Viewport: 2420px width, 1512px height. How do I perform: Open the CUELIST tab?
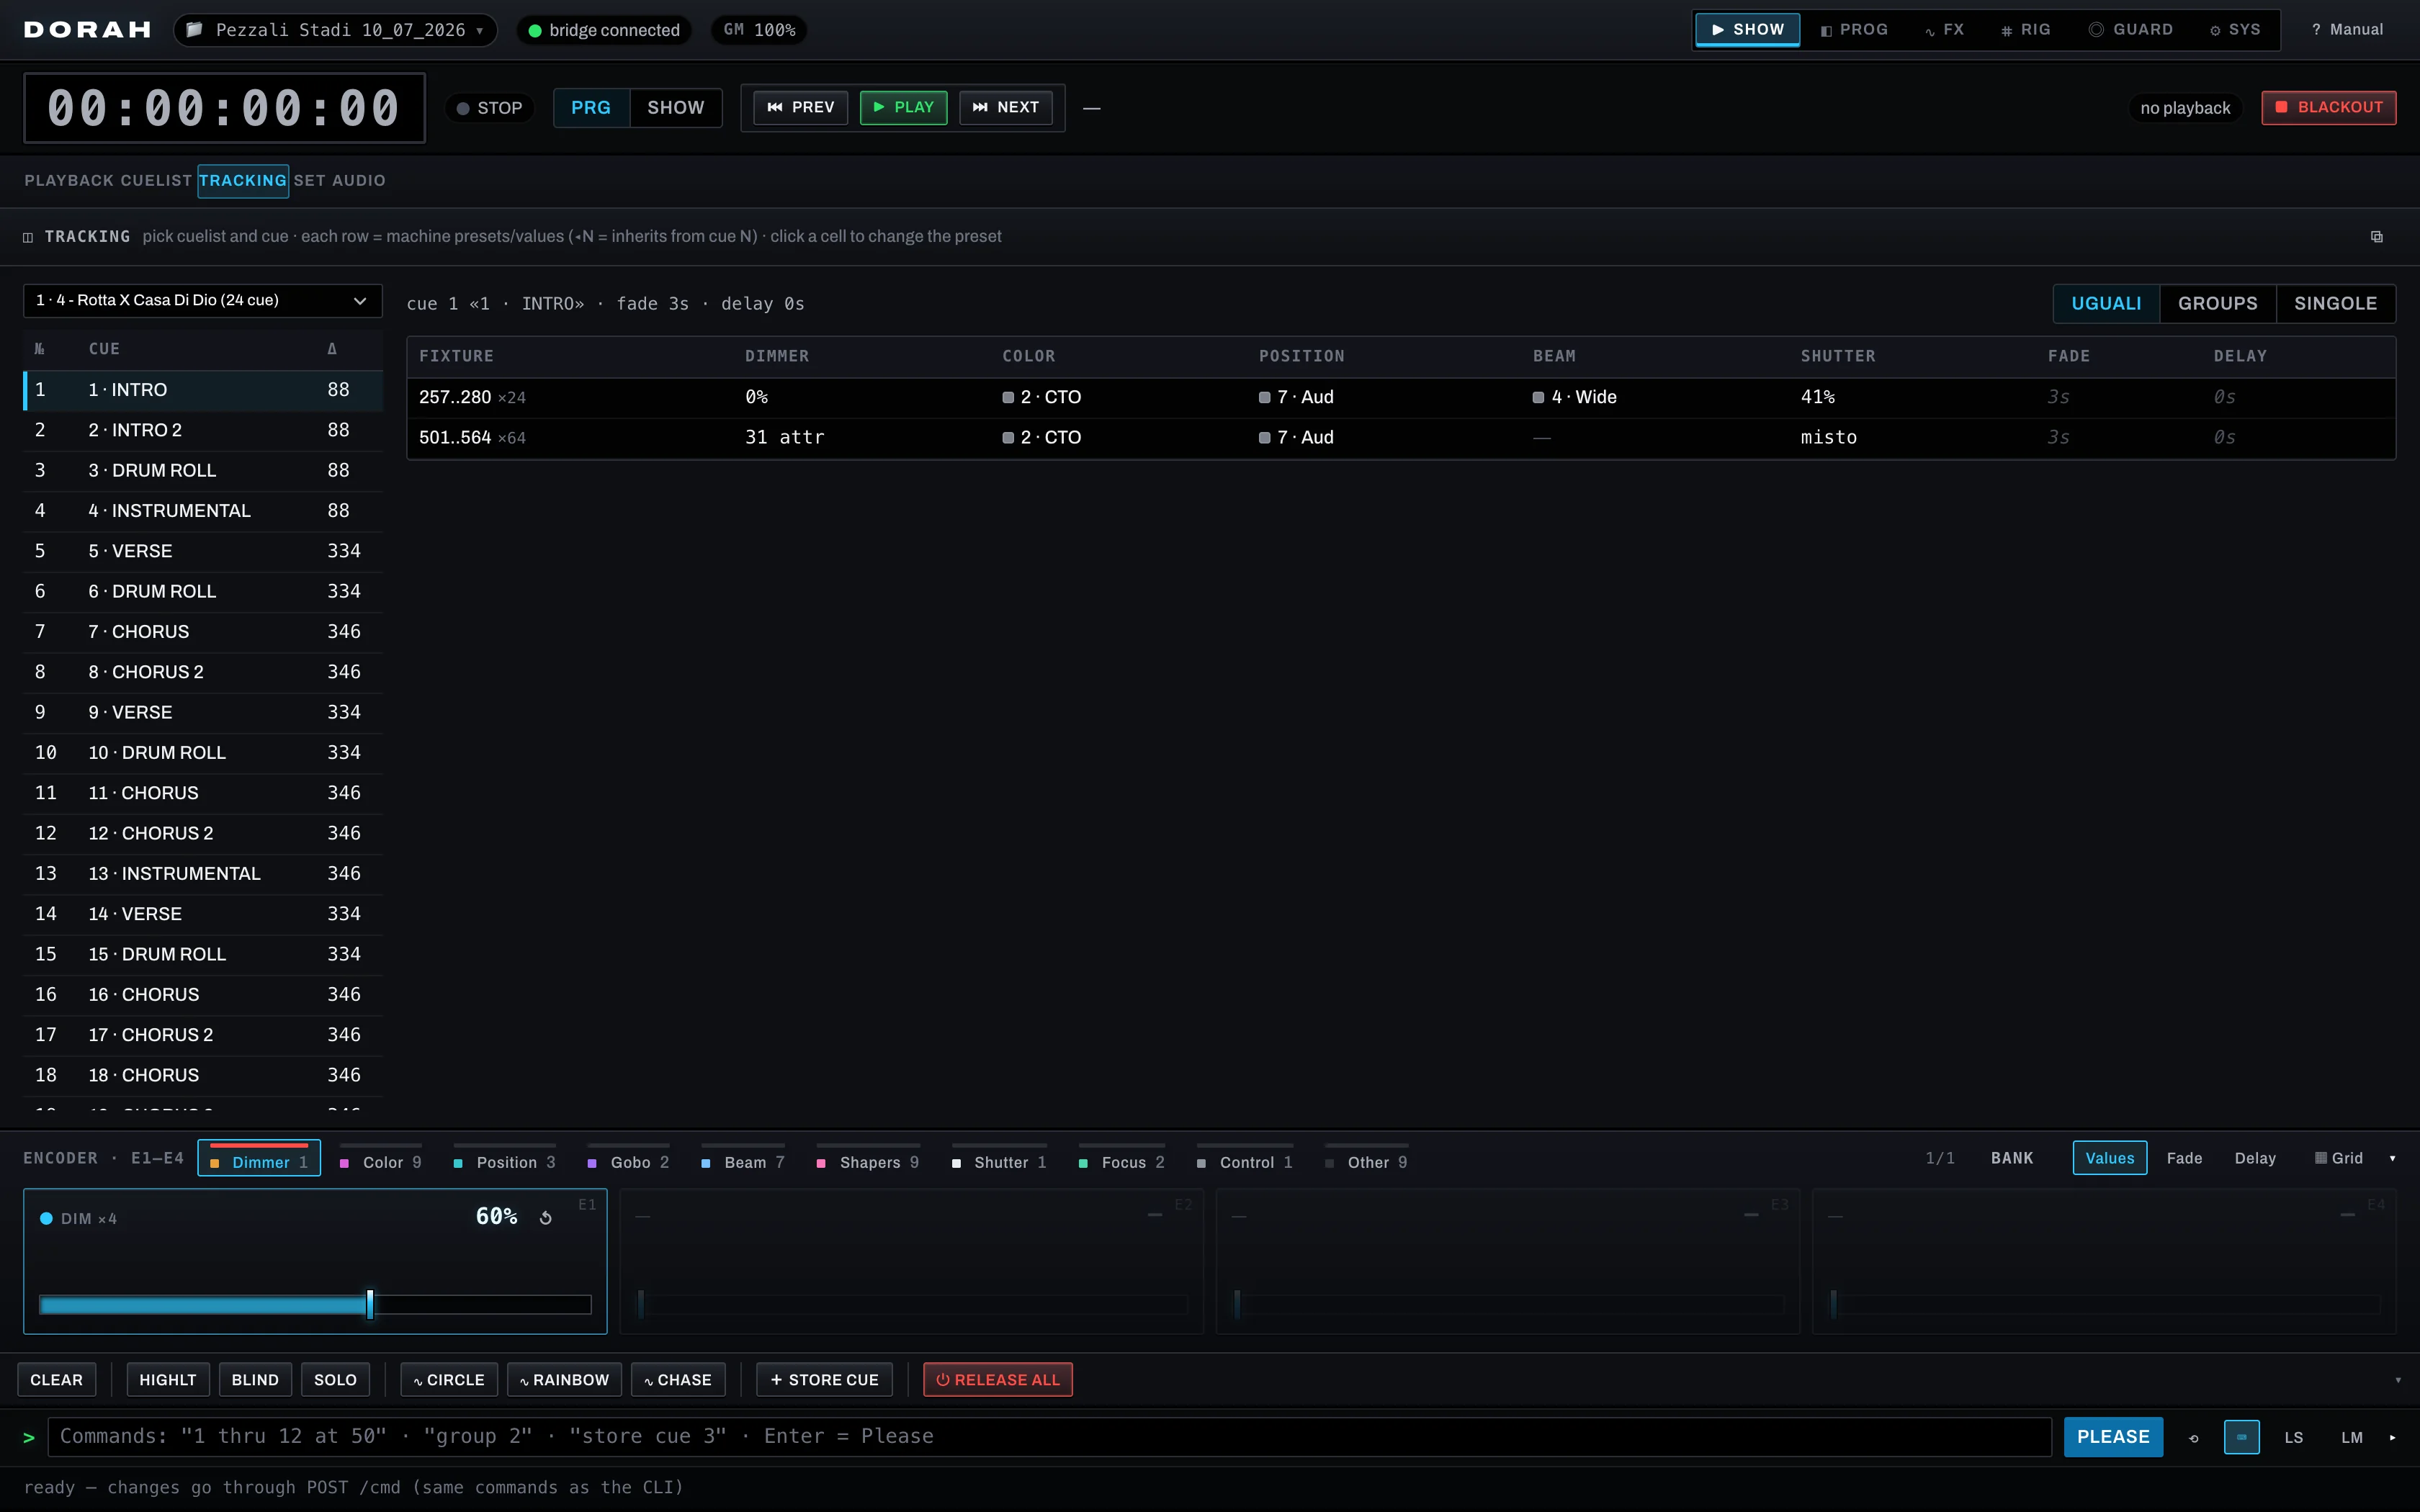(156, 181)
